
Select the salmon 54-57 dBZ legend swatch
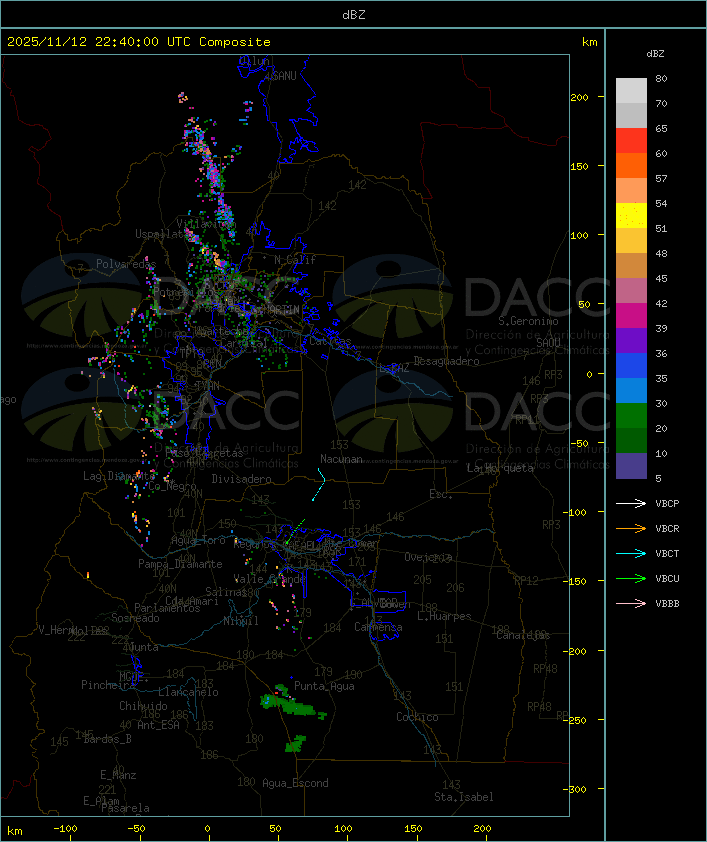[631, 191]
